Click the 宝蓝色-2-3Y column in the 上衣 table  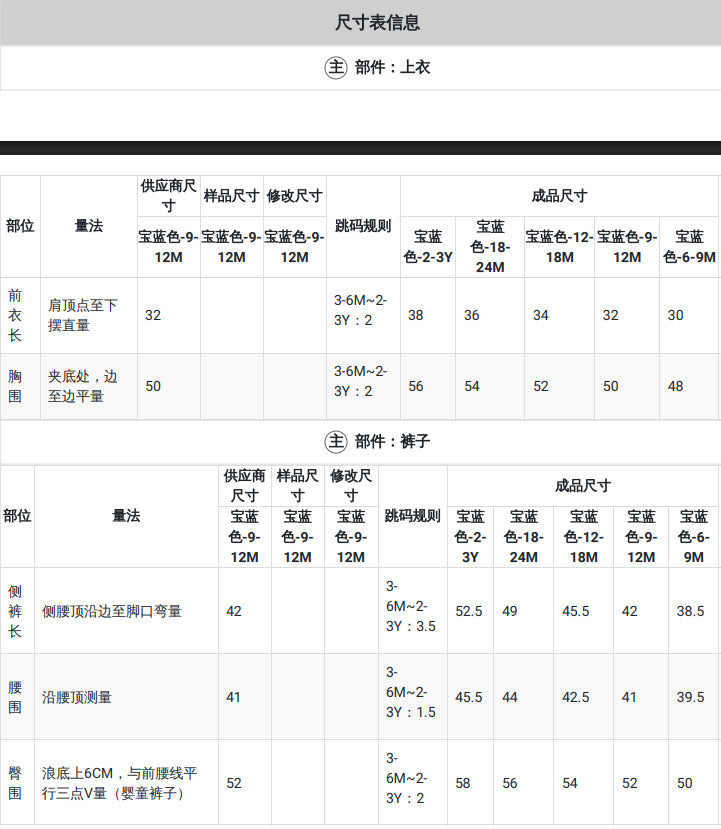[428, 247]
